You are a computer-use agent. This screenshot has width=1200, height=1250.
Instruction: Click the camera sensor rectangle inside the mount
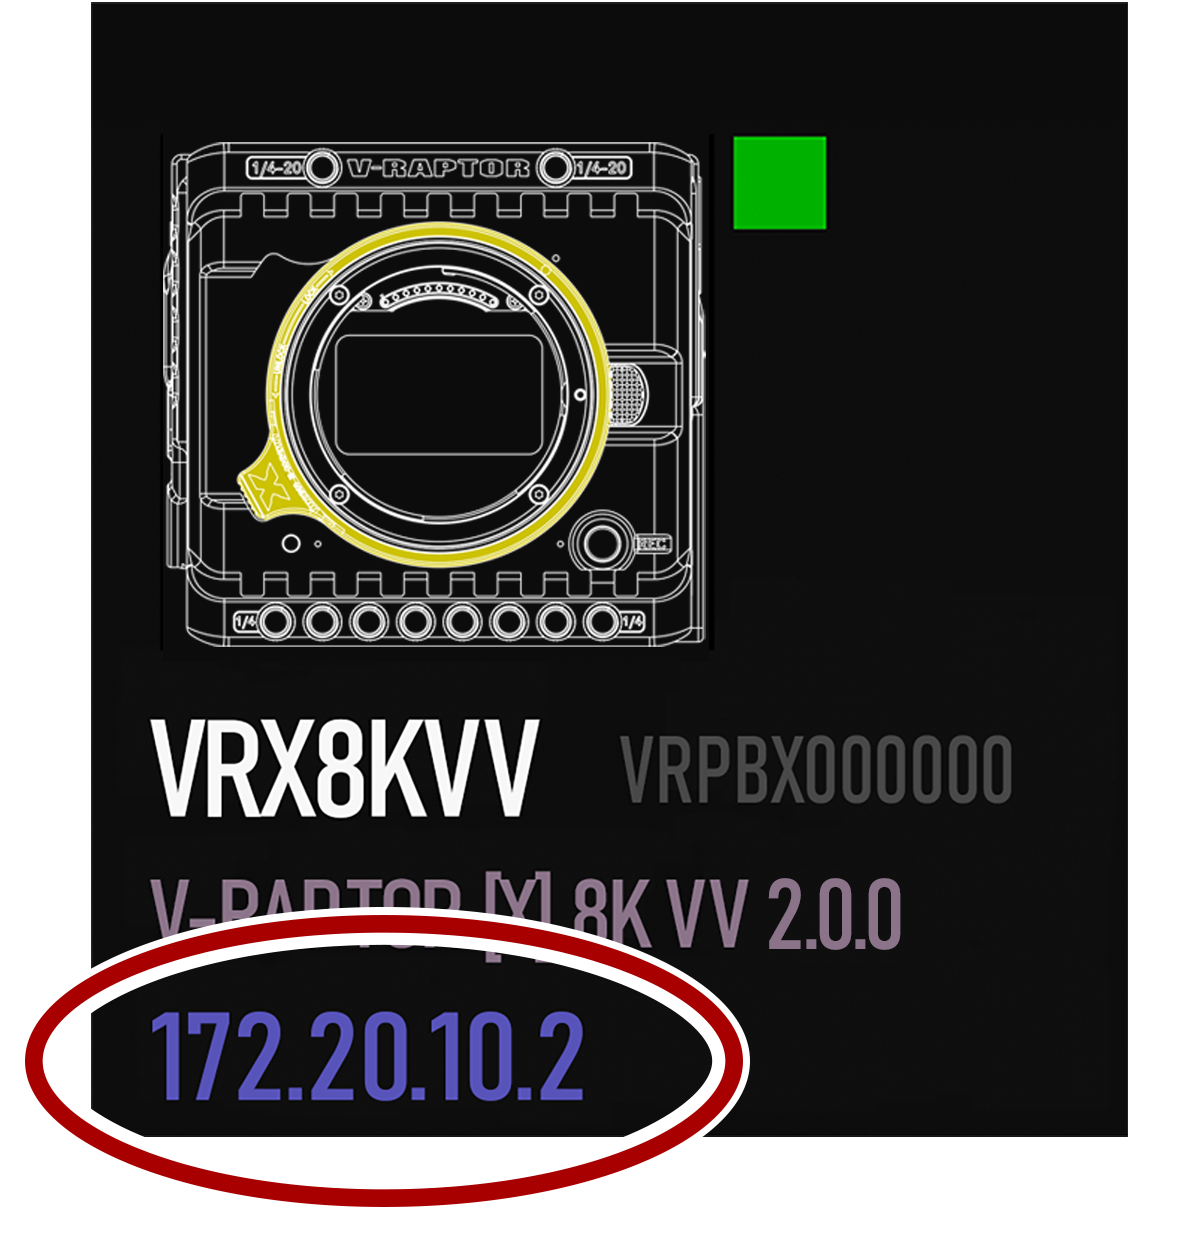pyautogui.click(x=439, y=394)
